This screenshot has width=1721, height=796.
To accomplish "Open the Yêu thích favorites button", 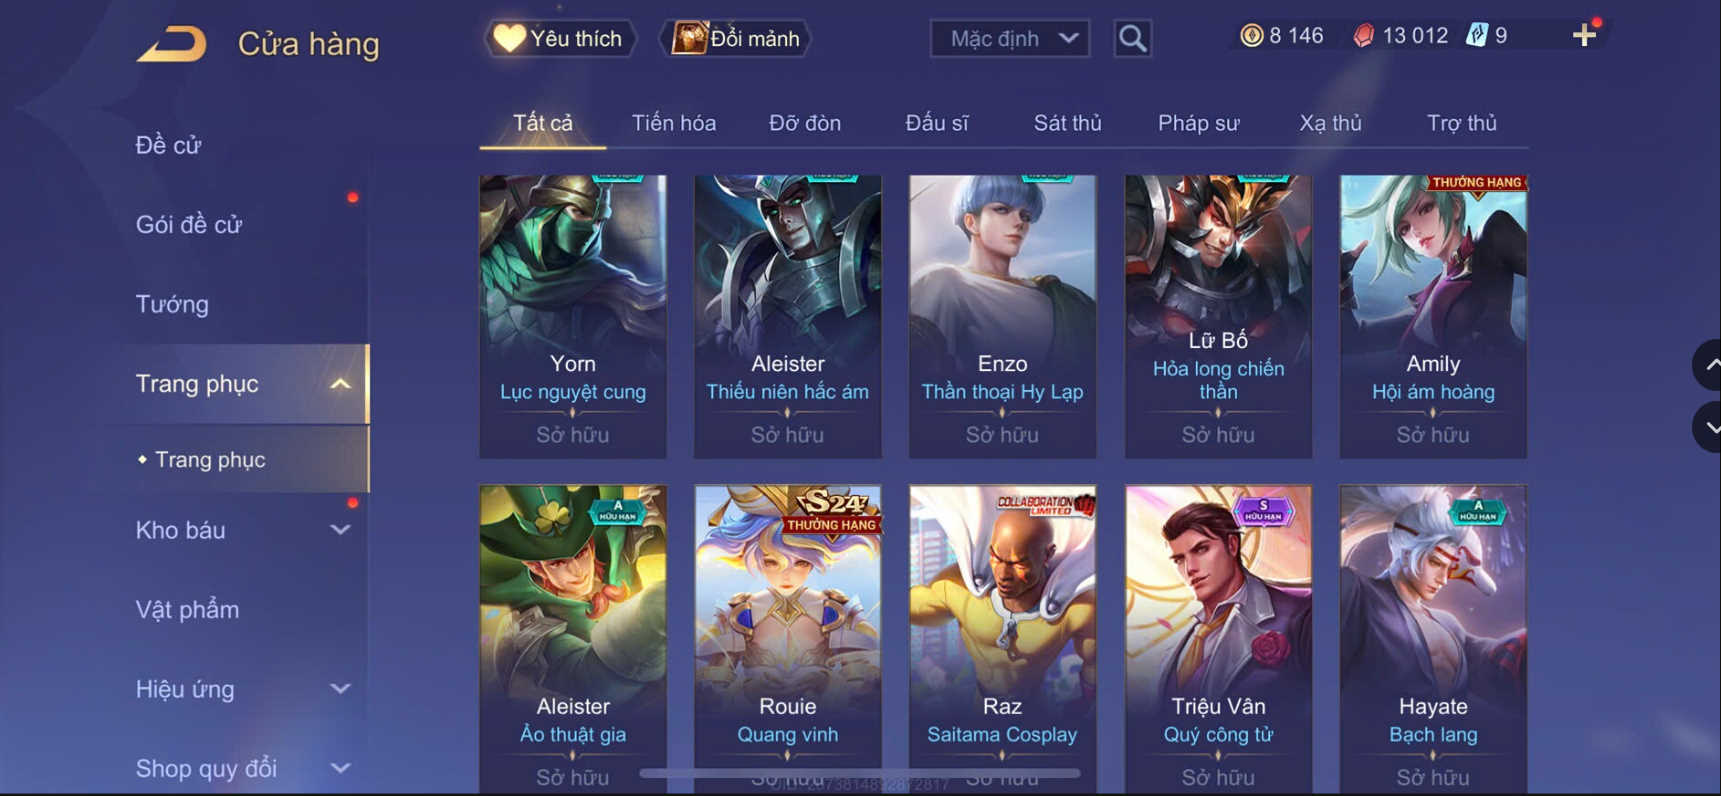I will pyautogui.click(x=560, y=39).
